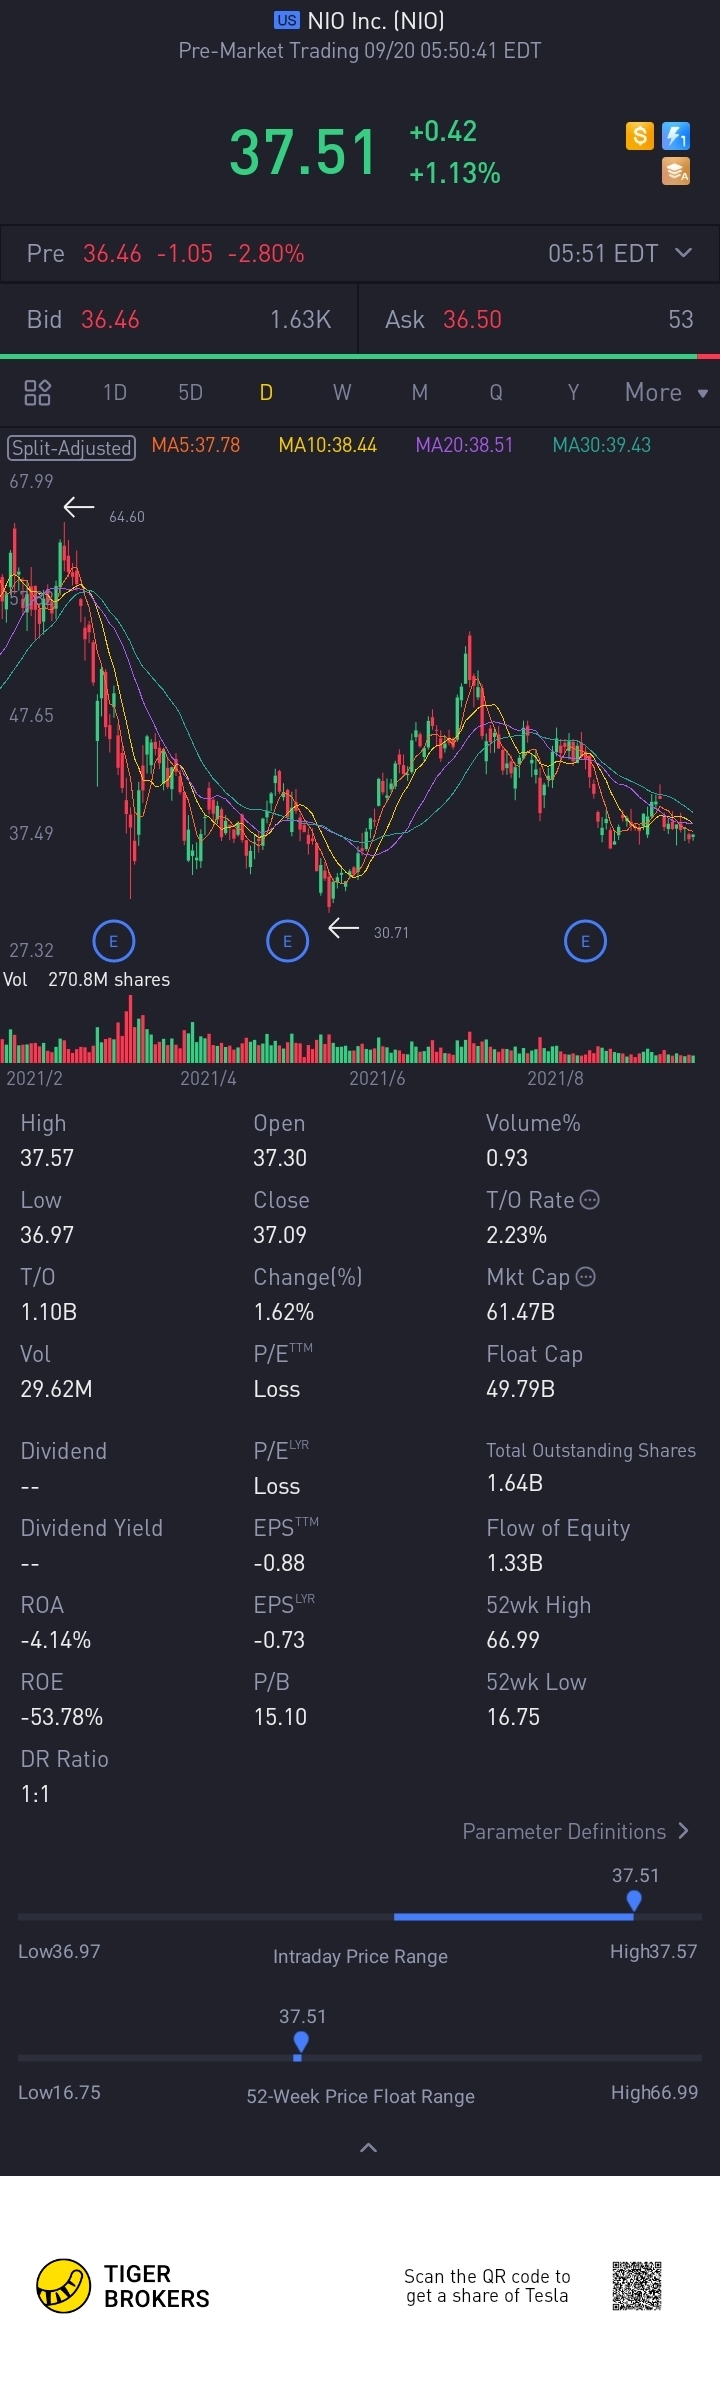Open the More timeframes dropdown
This screenshot has width=720, height=2397.
[666, 392]
